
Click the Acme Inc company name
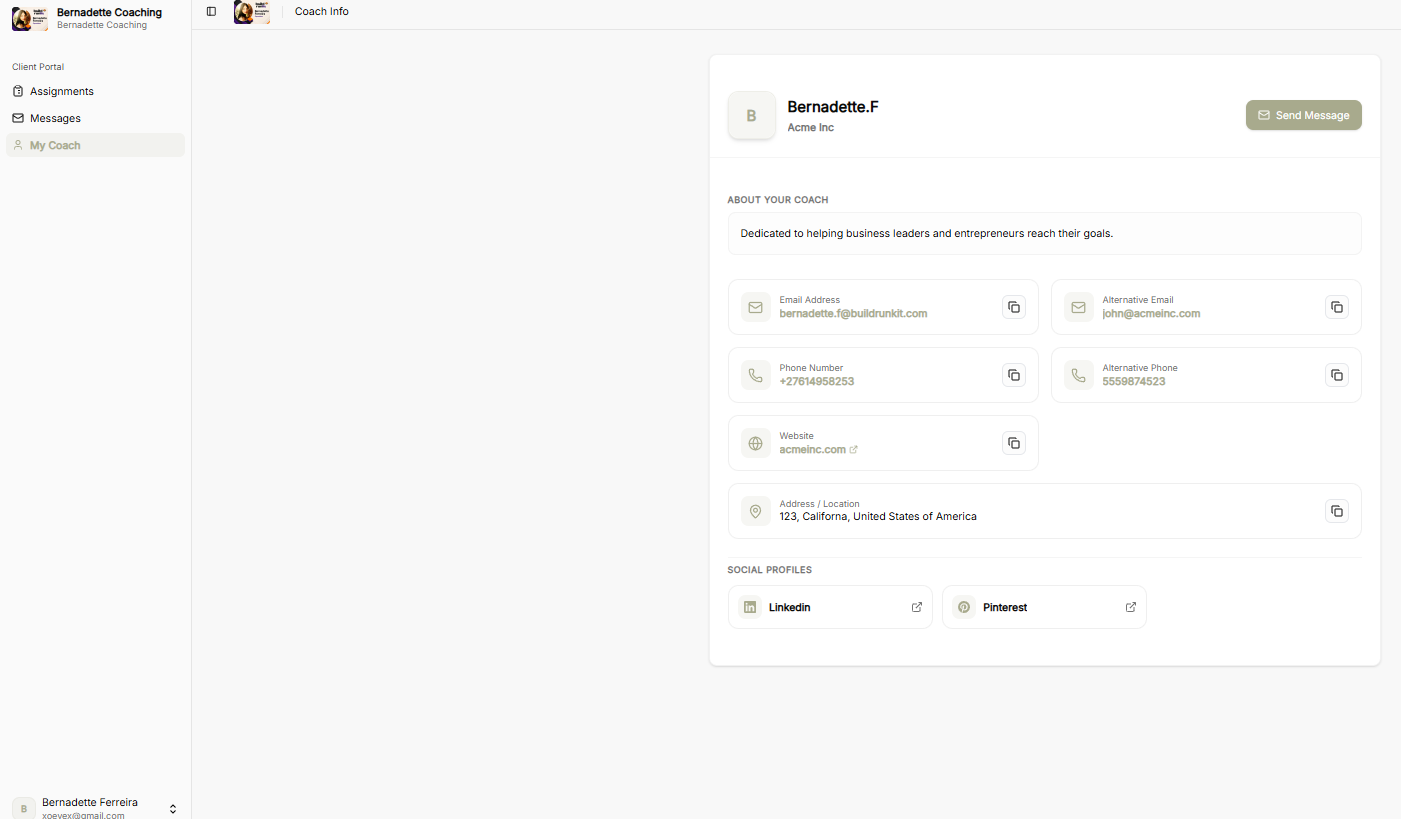[811, 128]
